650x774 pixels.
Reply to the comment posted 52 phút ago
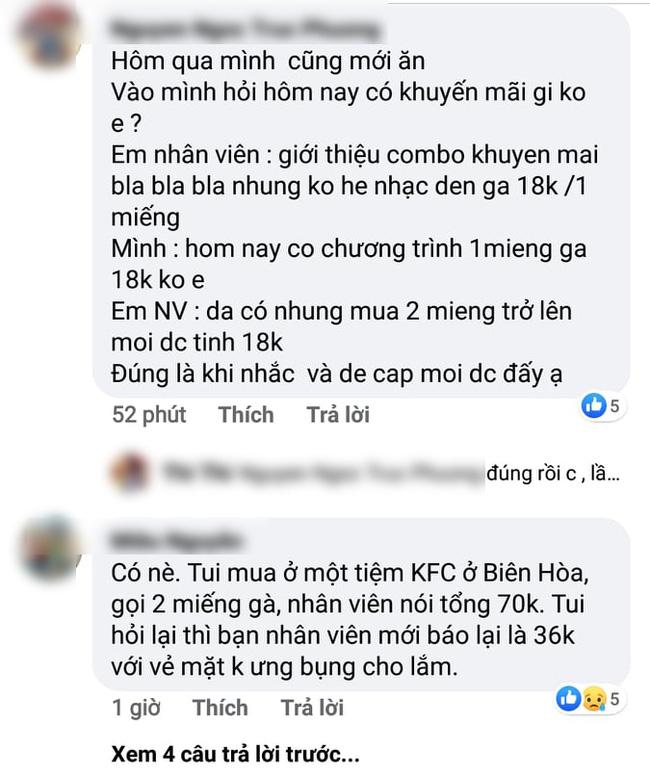[338, 415]
